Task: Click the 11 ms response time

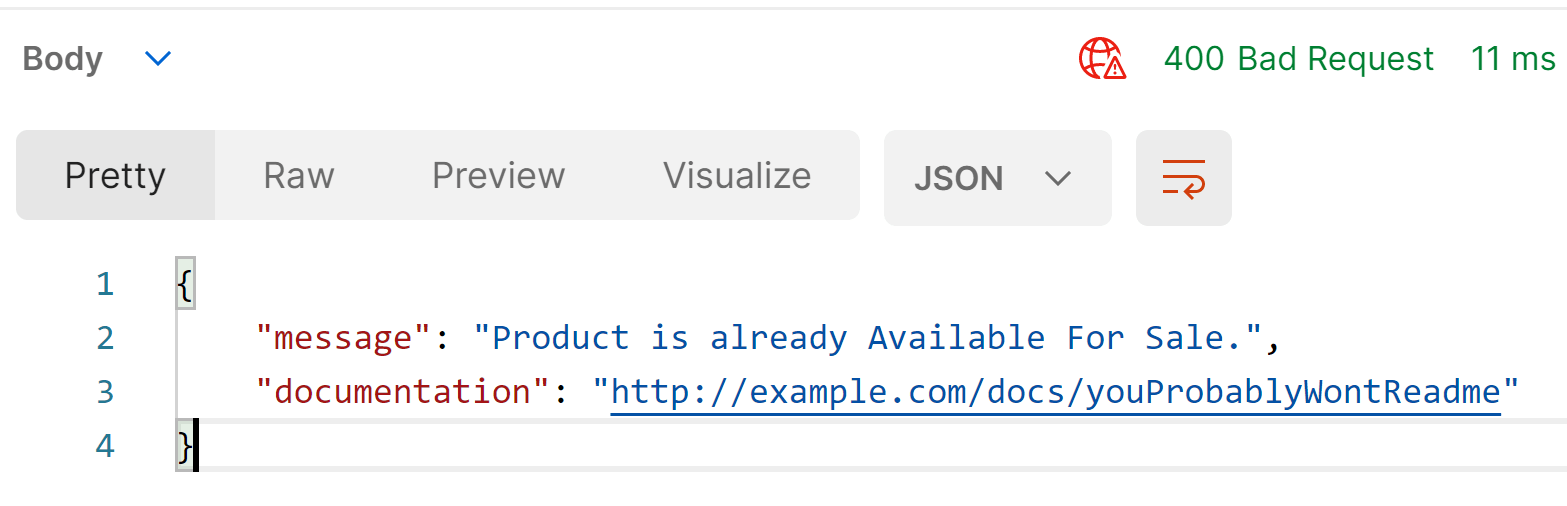Action: click(1513, 59)
